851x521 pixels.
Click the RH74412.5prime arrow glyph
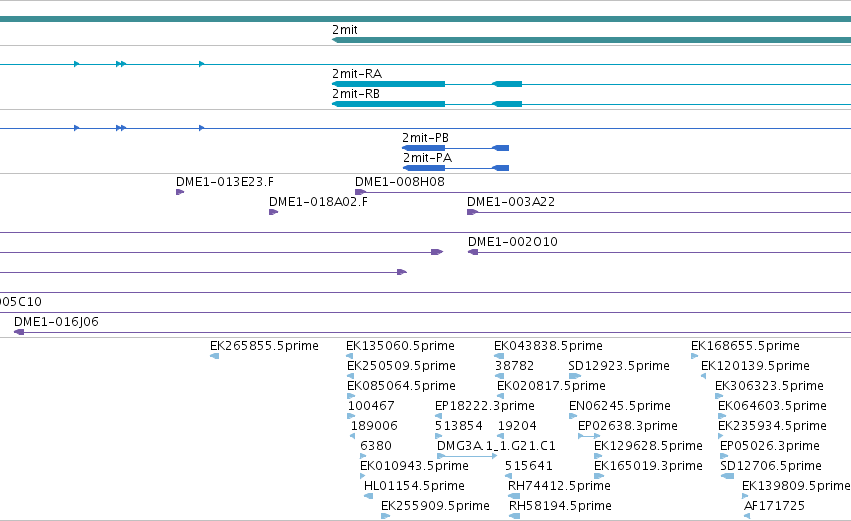514,496
